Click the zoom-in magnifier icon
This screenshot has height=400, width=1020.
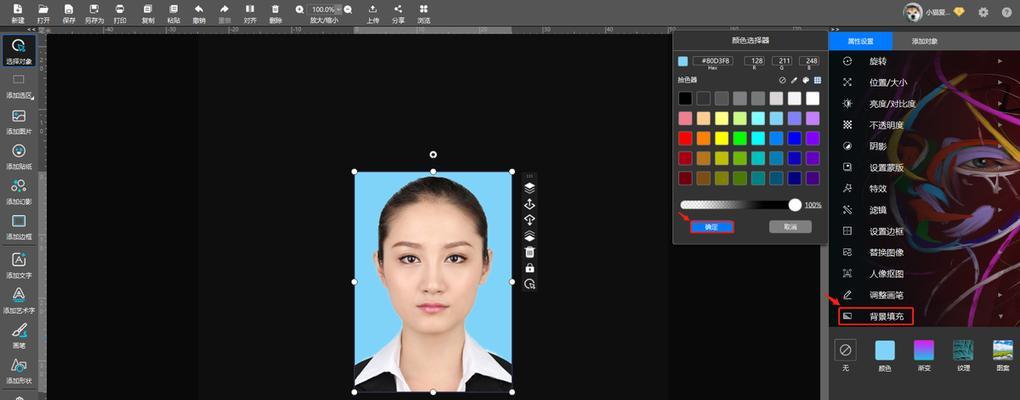click(299, 10)
